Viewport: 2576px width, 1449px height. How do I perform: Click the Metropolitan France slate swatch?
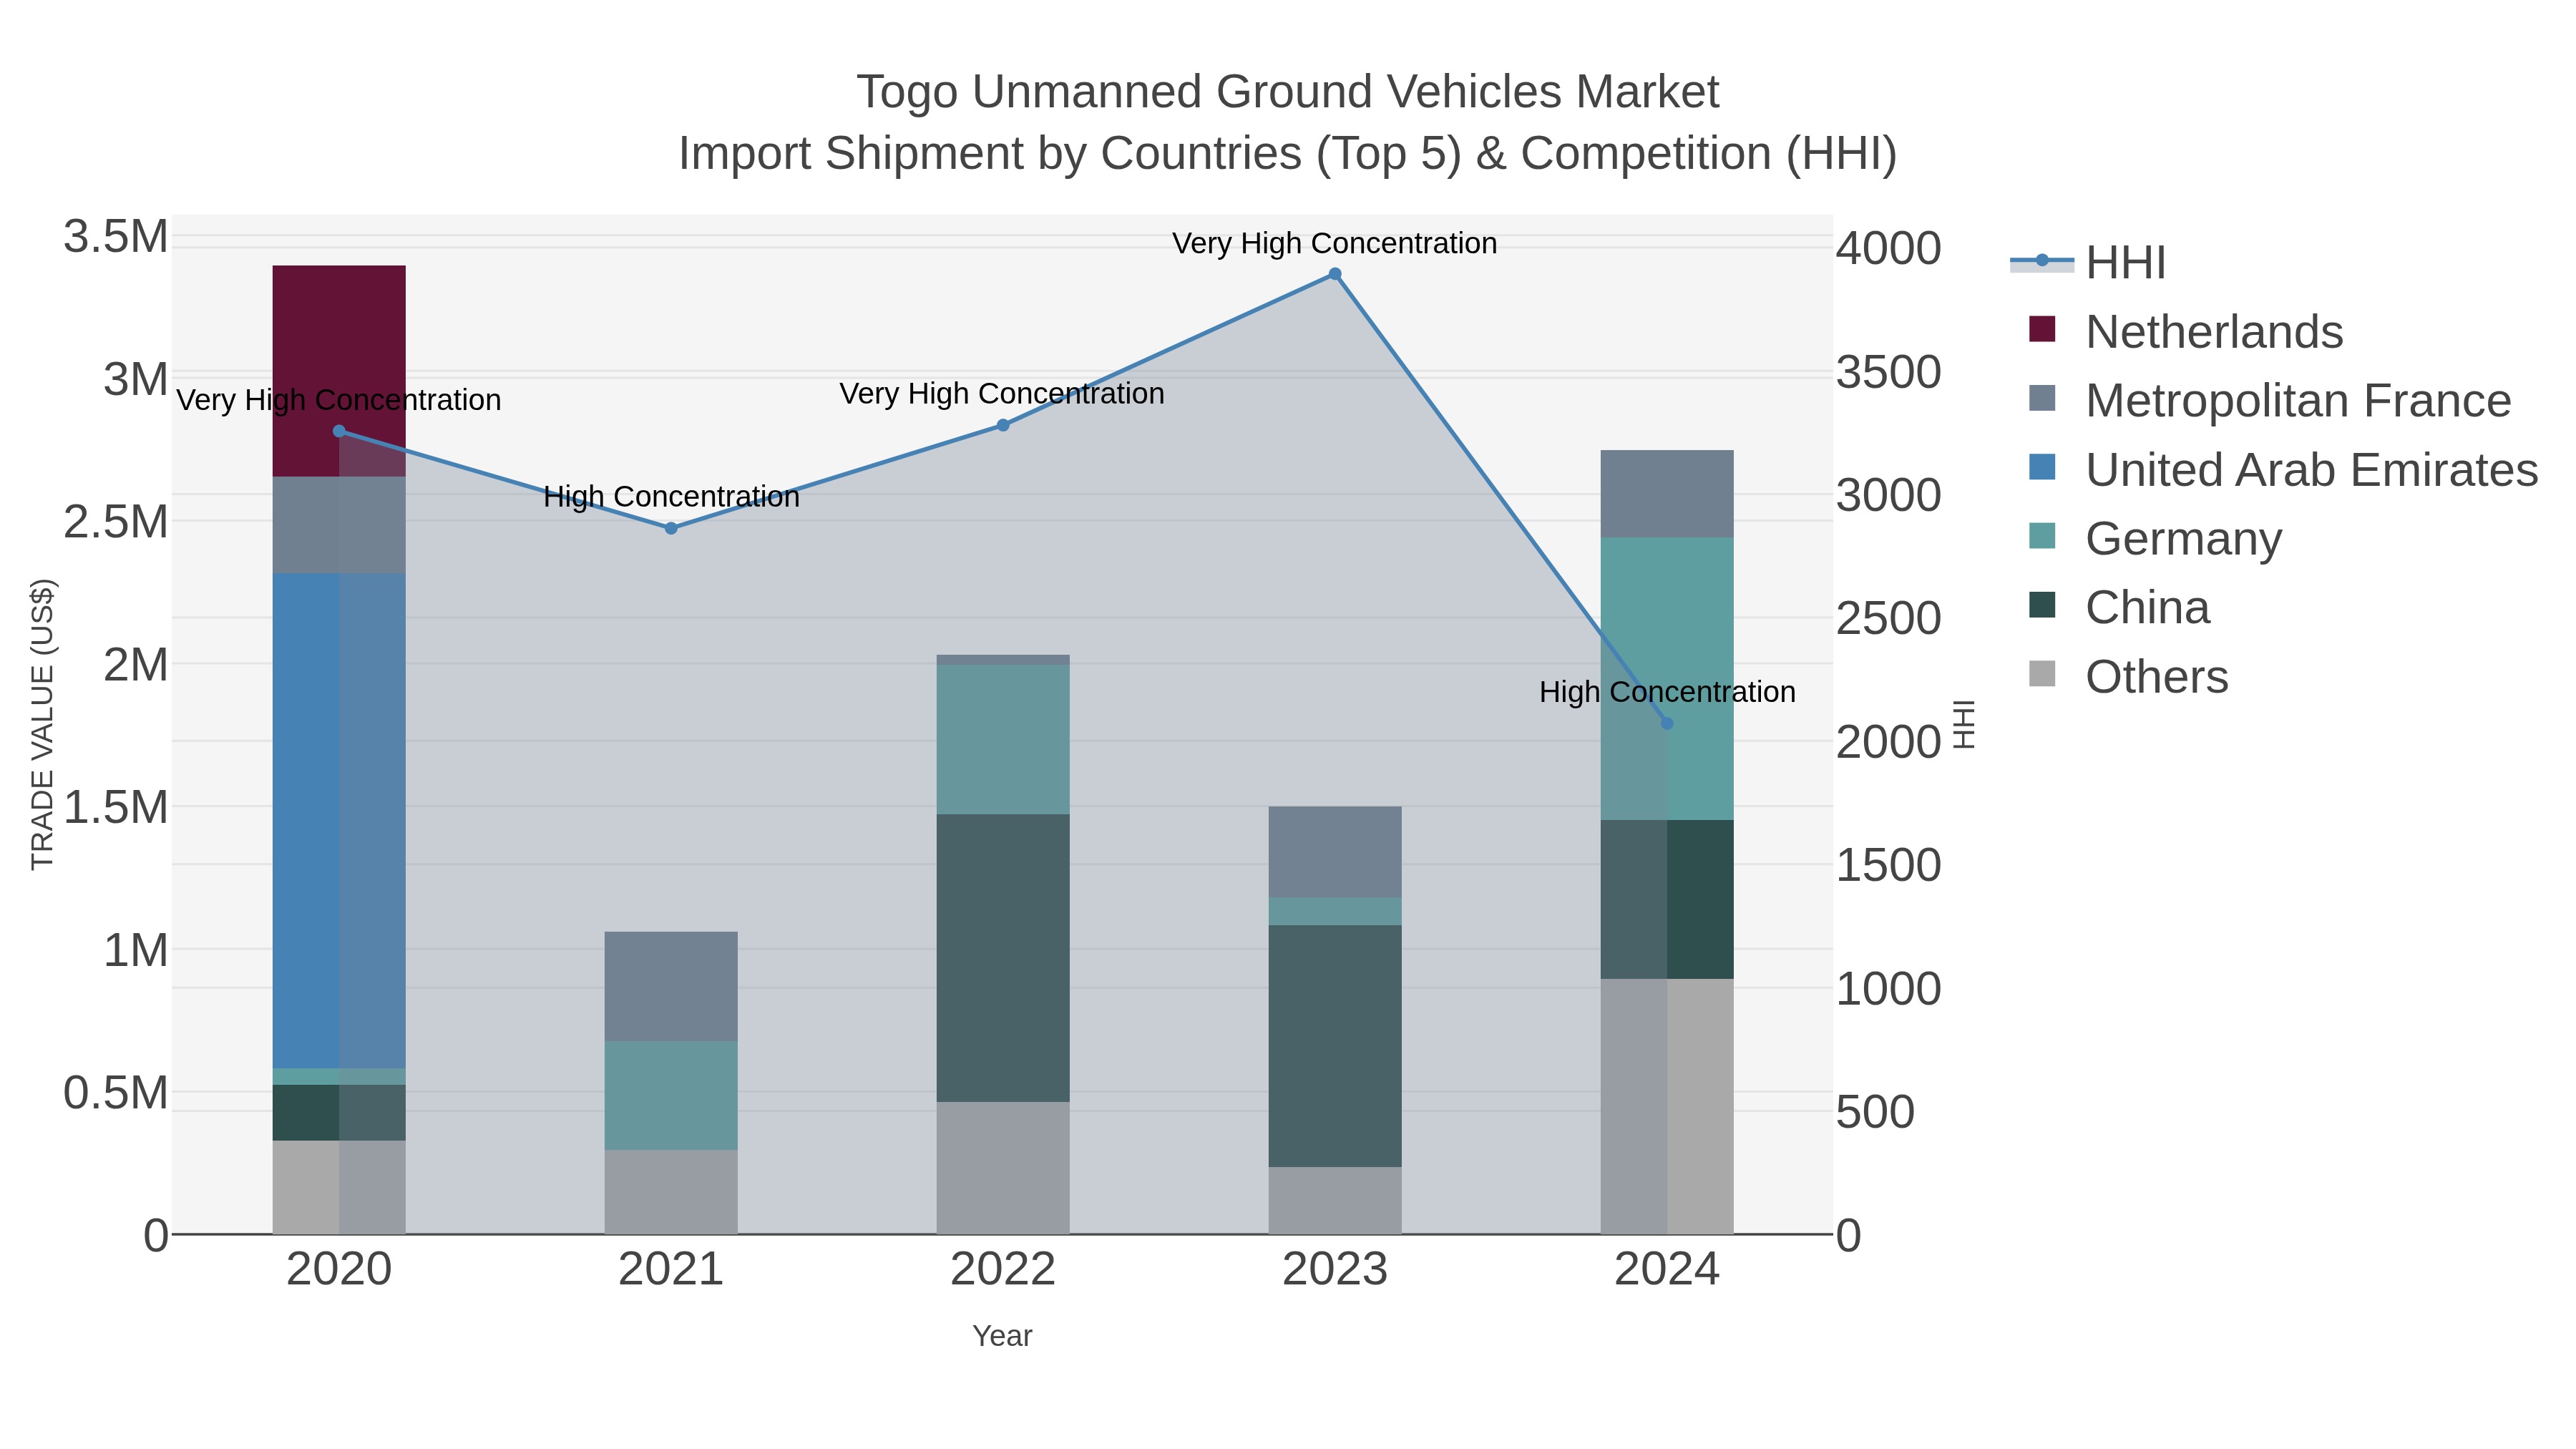pos(2042,398)
